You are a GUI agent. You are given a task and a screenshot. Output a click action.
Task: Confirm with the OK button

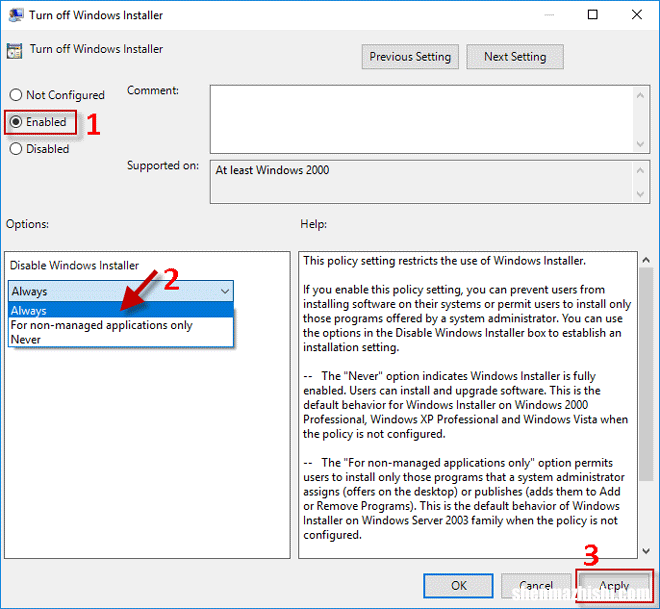tap(458, 586)
